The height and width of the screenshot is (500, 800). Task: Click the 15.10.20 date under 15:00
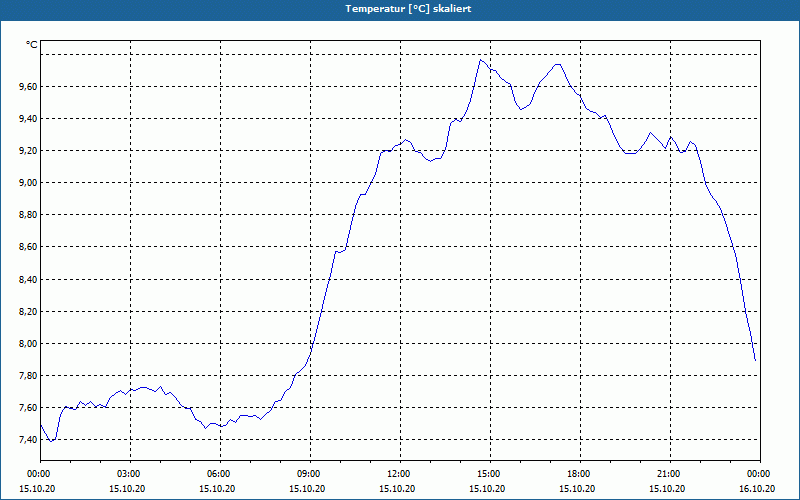487,488
